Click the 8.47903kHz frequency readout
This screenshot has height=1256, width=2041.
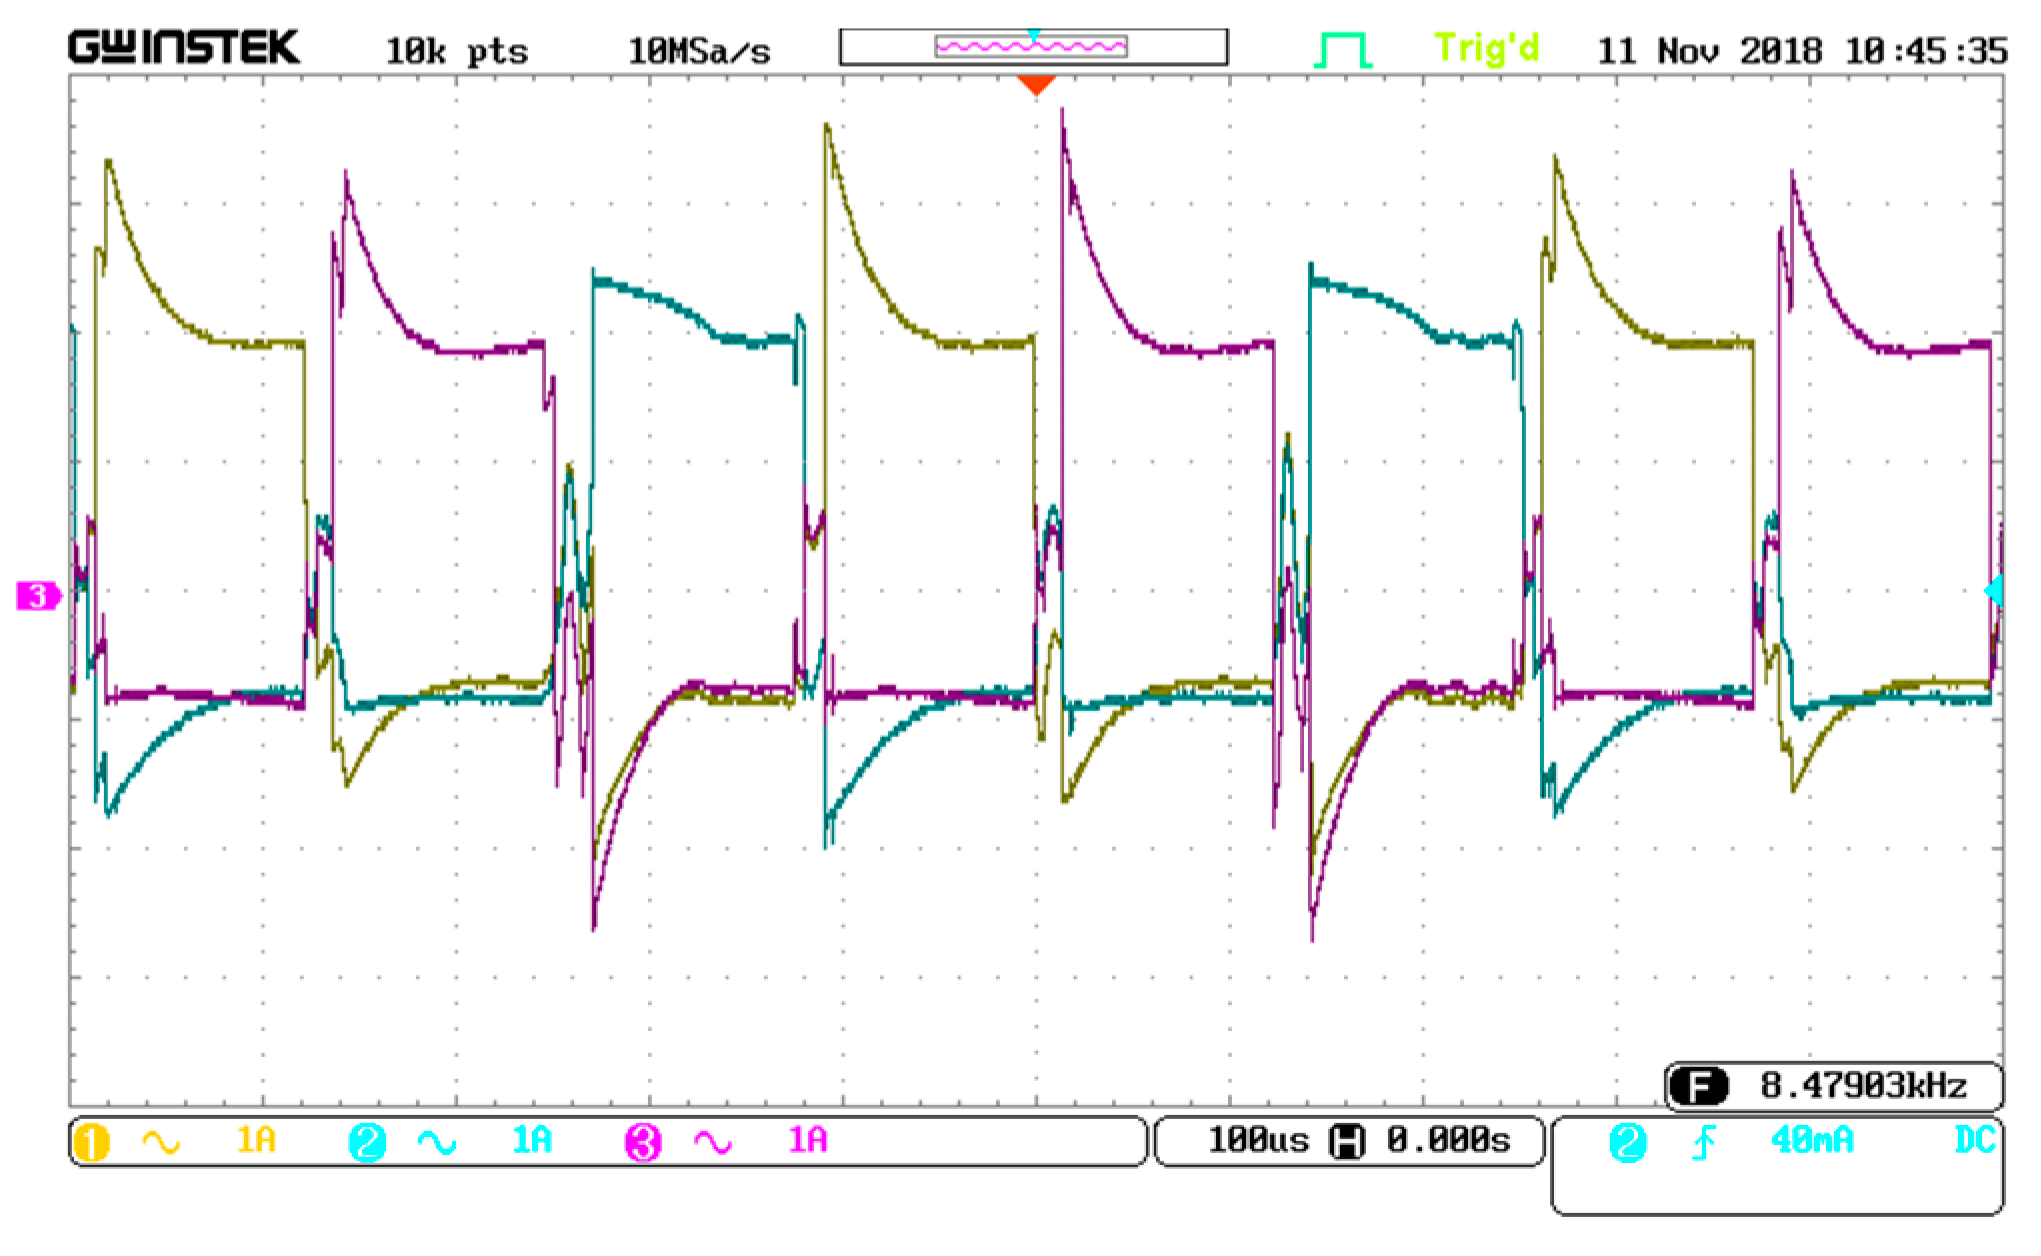click(1863, 1086)
